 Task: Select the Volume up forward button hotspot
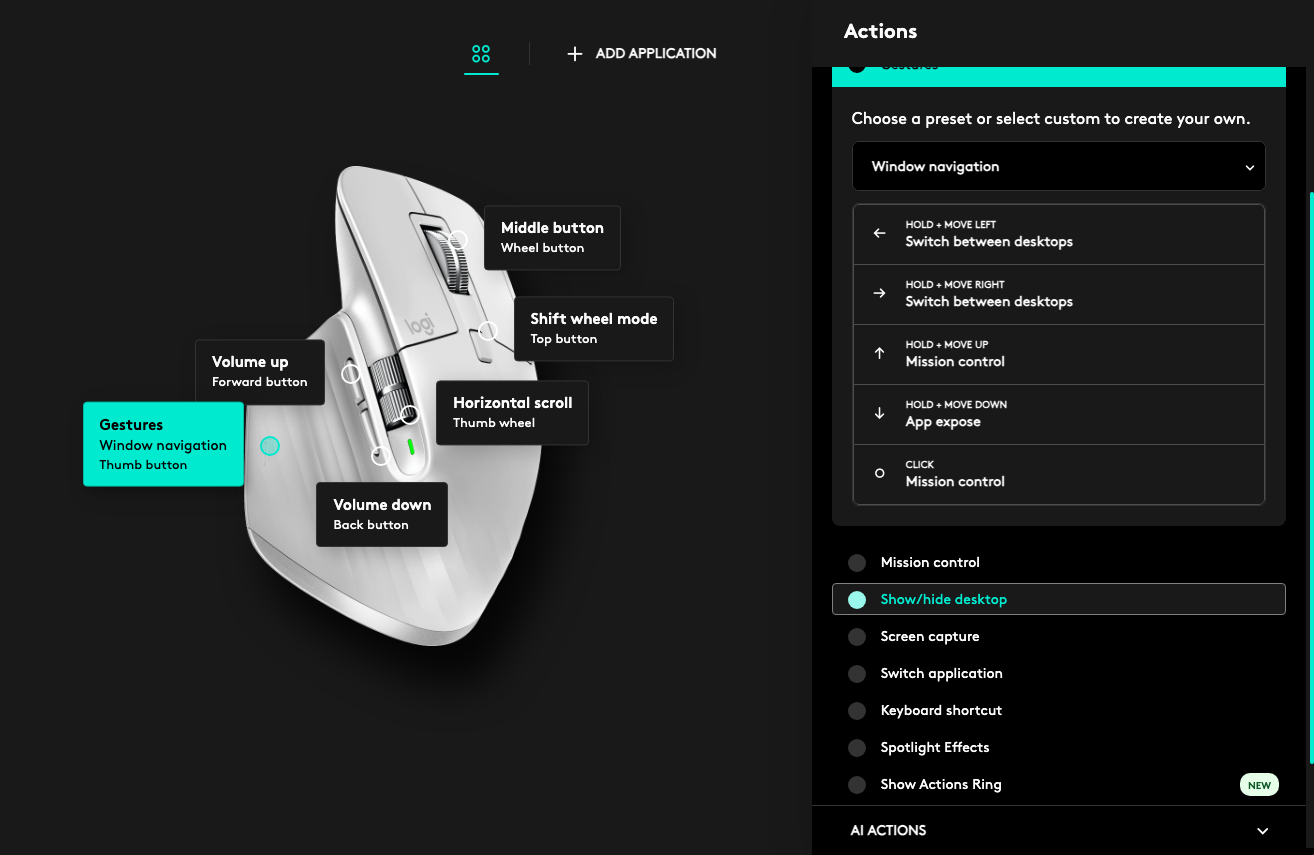351,374
